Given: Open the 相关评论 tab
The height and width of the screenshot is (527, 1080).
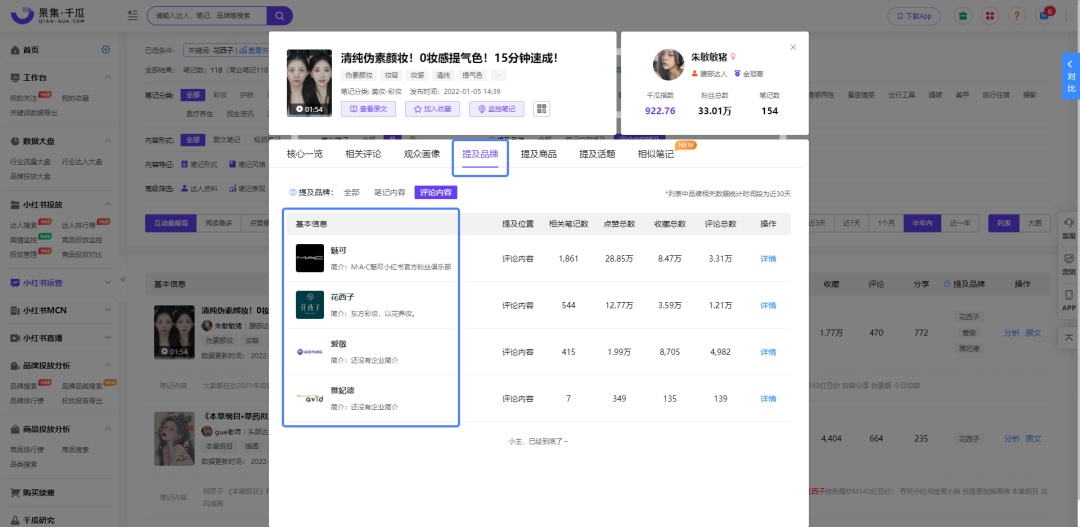Looking at the screenshot, I should pyautogui.click(x=363, y=154).
